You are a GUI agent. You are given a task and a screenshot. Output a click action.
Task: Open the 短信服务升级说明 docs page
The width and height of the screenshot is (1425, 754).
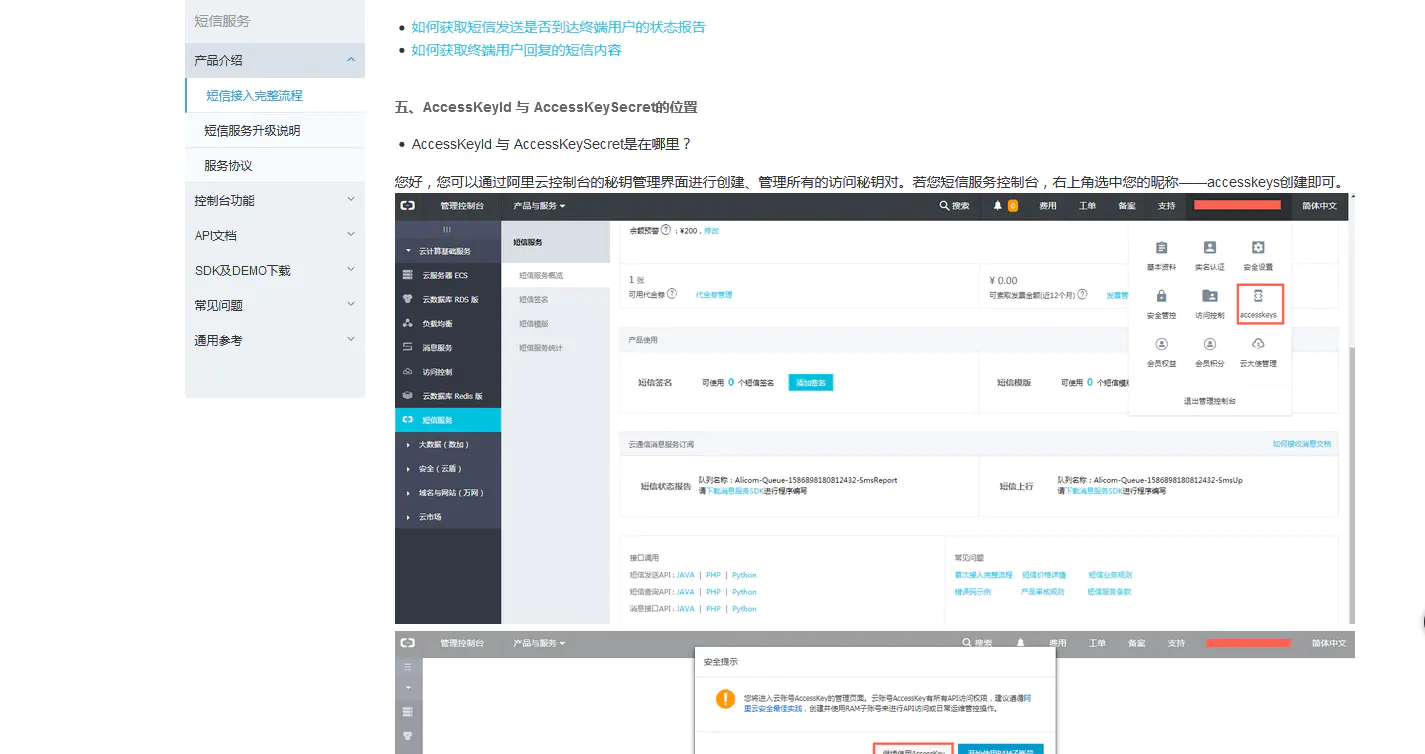[252, 131]
